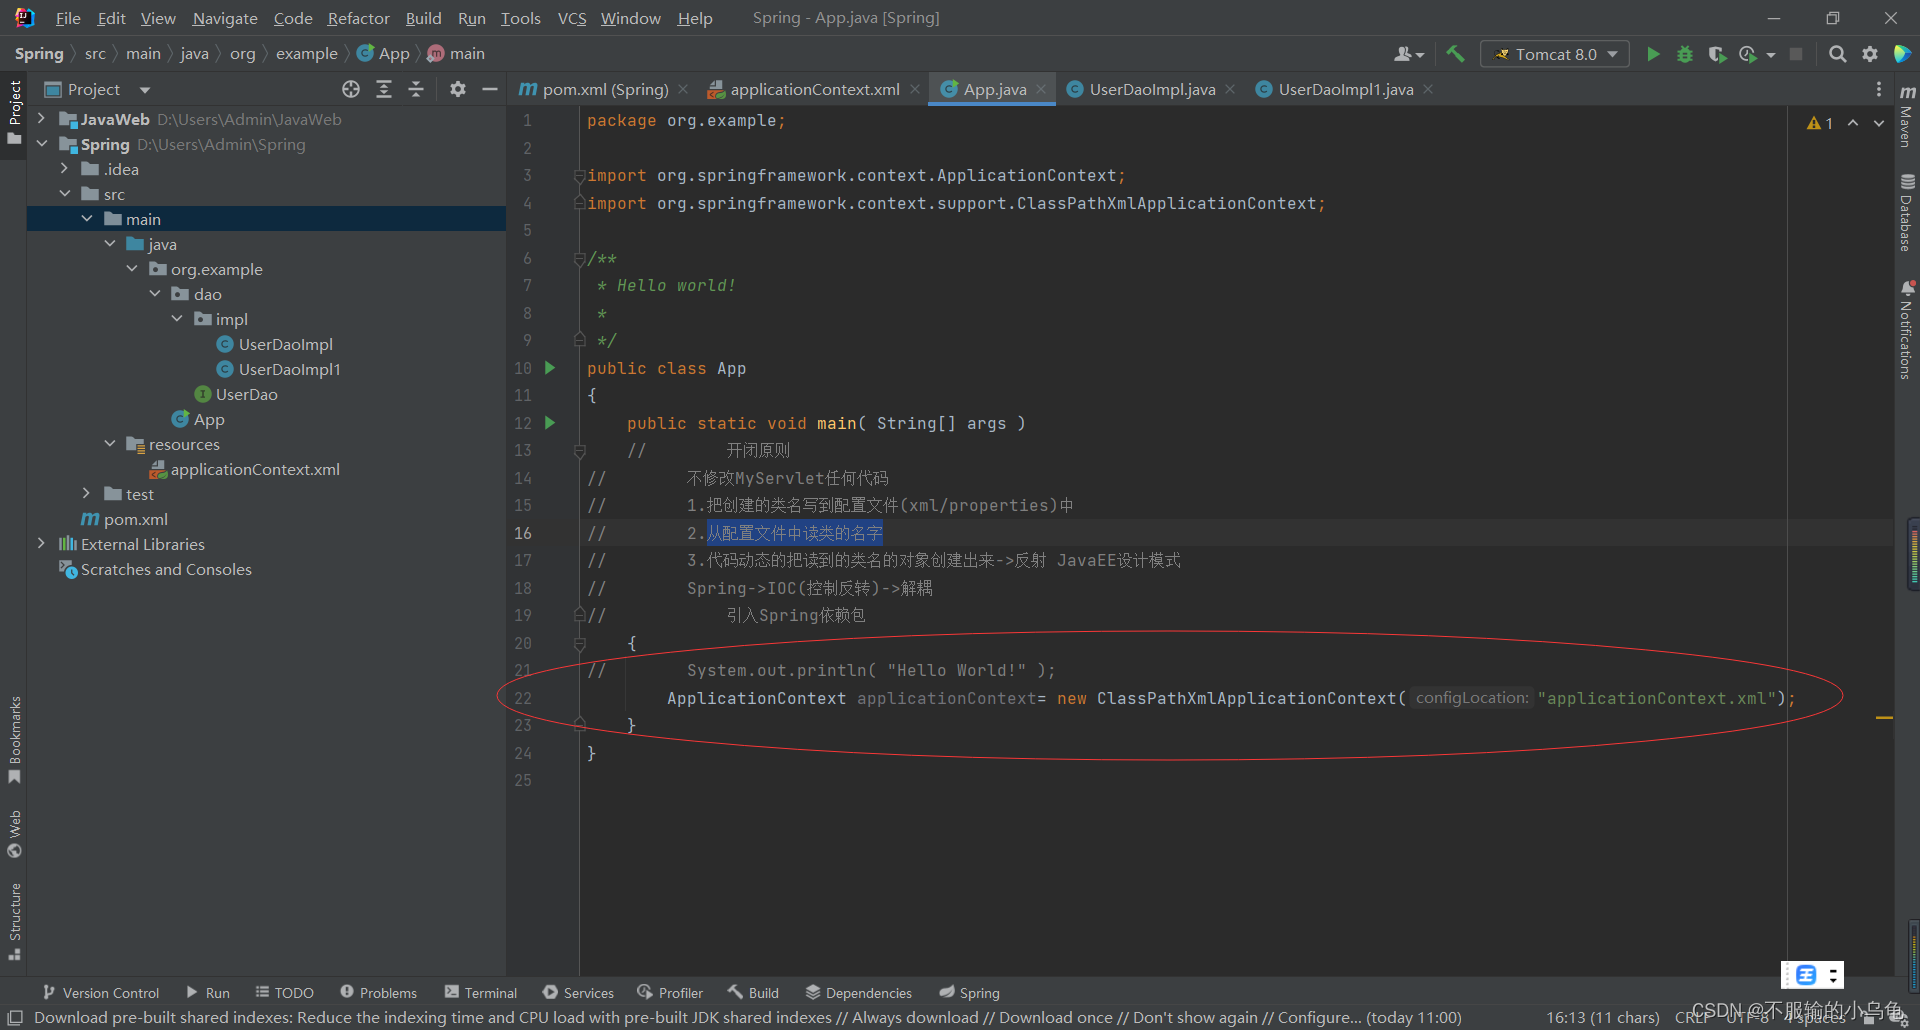Viewport: 1920px width, 1030px height.
Task: Fold the main method block at line 20
Action: [x=579, y=644]
